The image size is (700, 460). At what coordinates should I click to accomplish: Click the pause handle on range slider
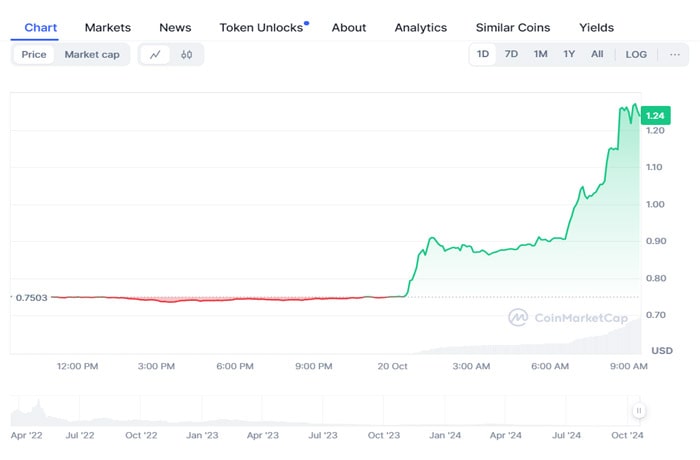(639, 410)
